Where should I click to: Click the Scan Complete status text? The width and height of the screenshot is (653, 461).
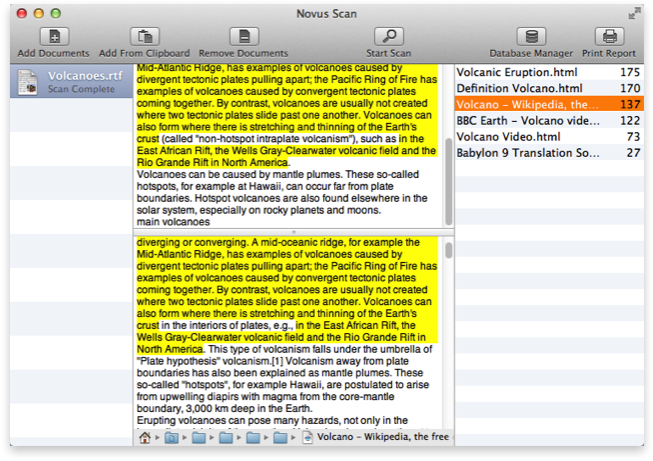[x=81, y=89]
